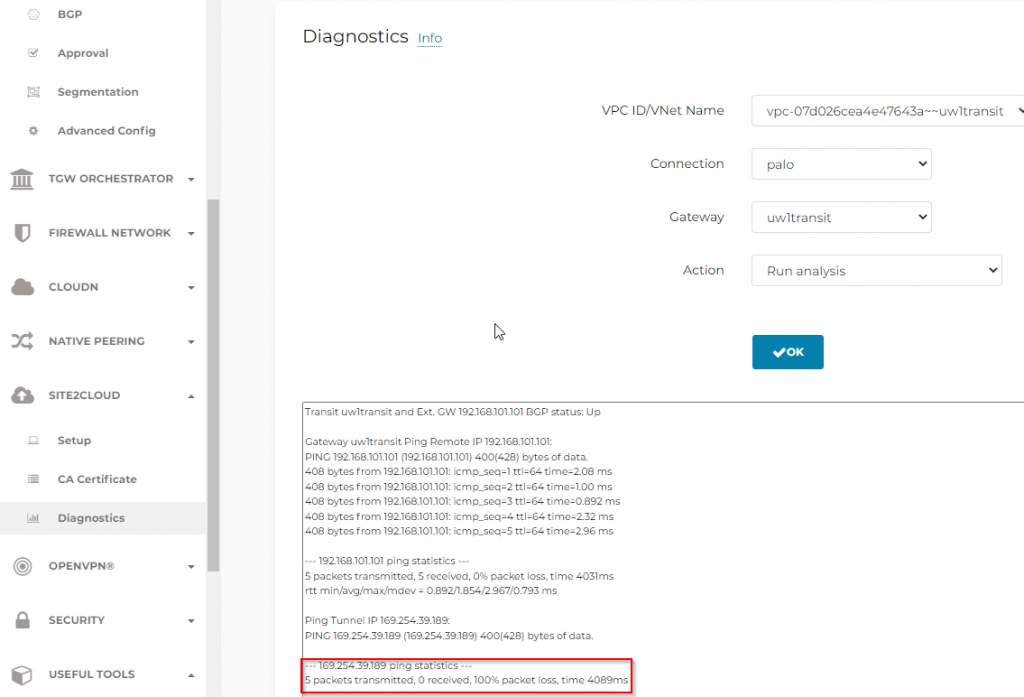
Task: Click the Security padlock icon
Action: coord(22,620)
